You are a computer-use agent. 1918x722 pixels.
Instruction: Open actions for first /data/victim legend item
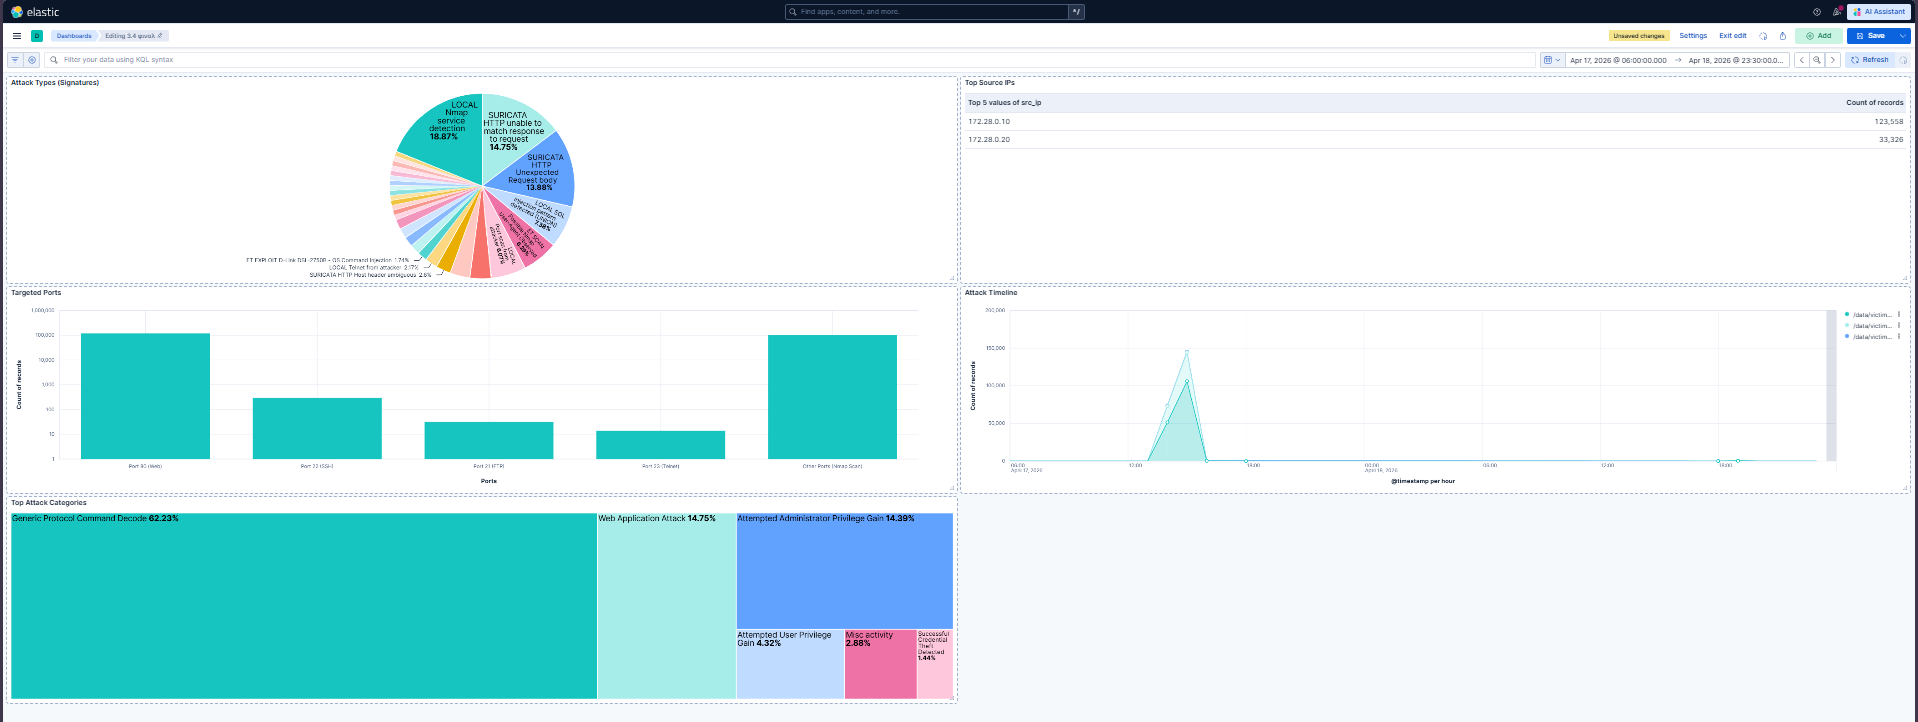pyautogui.click(x=1899, y=315)
